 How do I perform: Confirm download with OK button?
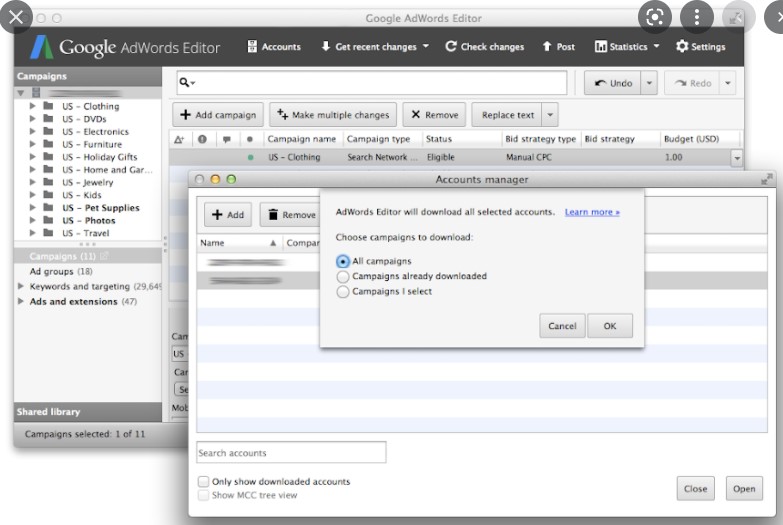610,326
